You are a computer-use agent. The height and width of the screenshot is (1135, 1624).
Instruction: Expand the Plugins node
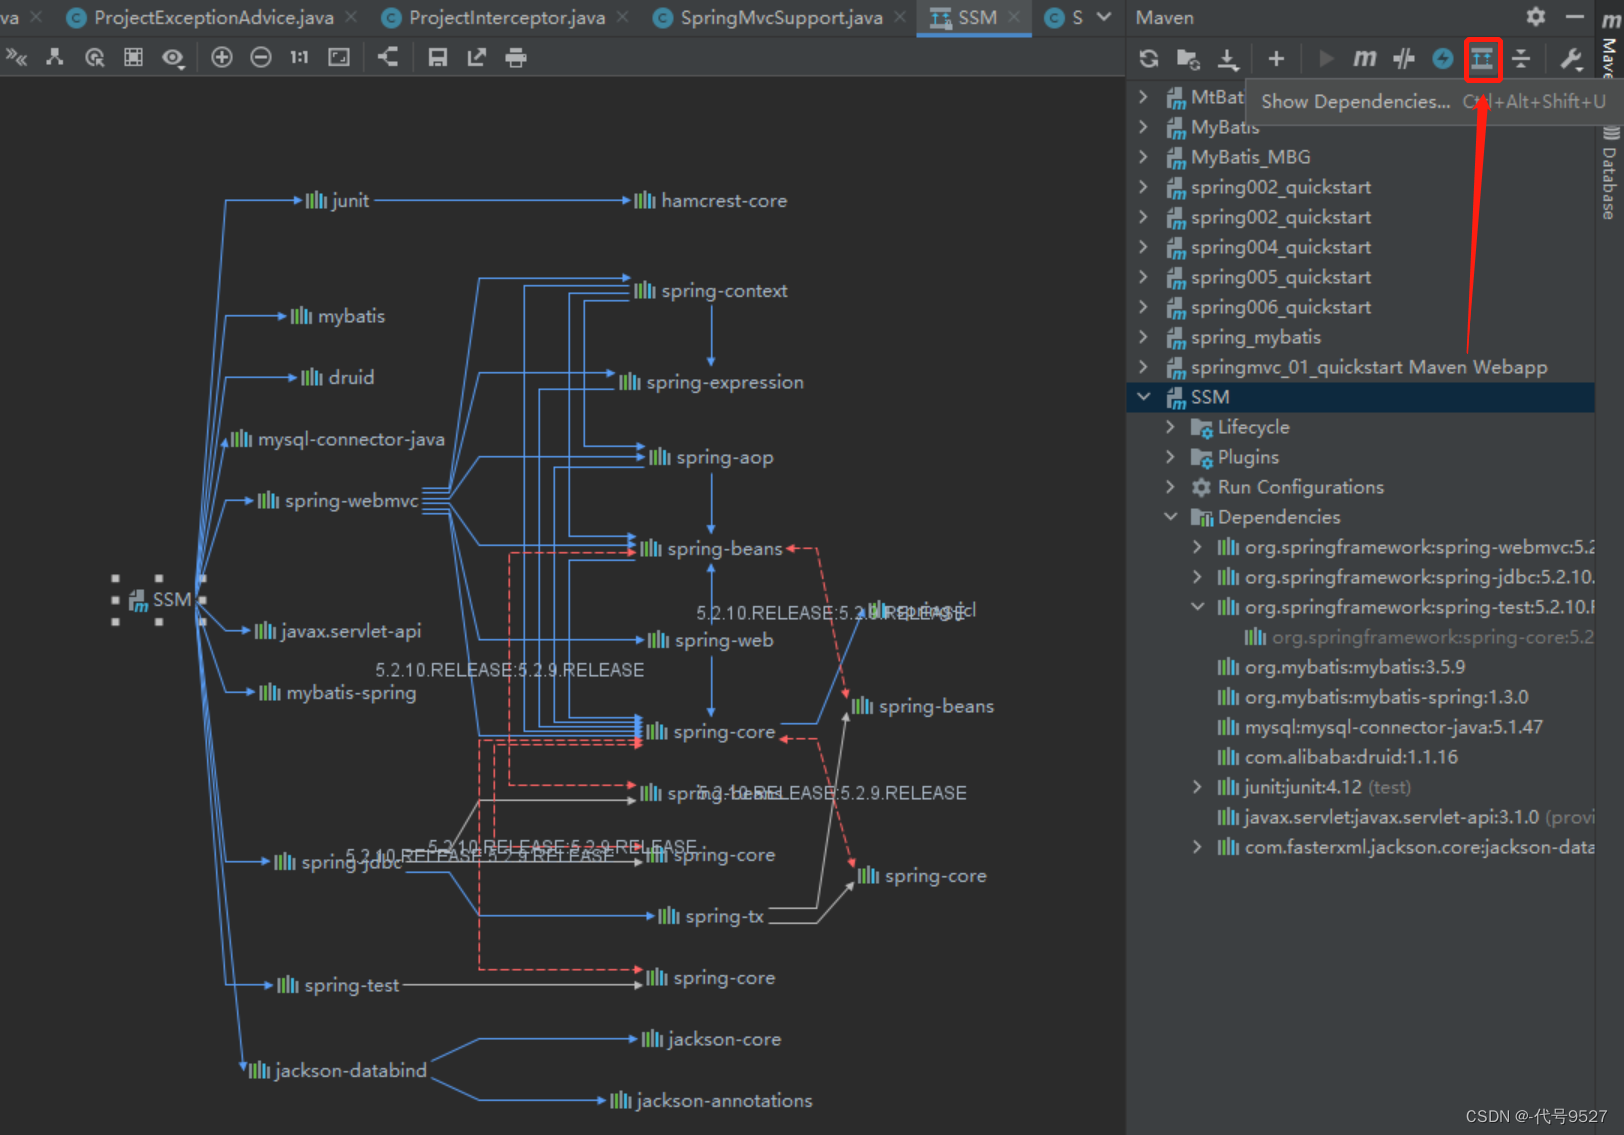1171,457
